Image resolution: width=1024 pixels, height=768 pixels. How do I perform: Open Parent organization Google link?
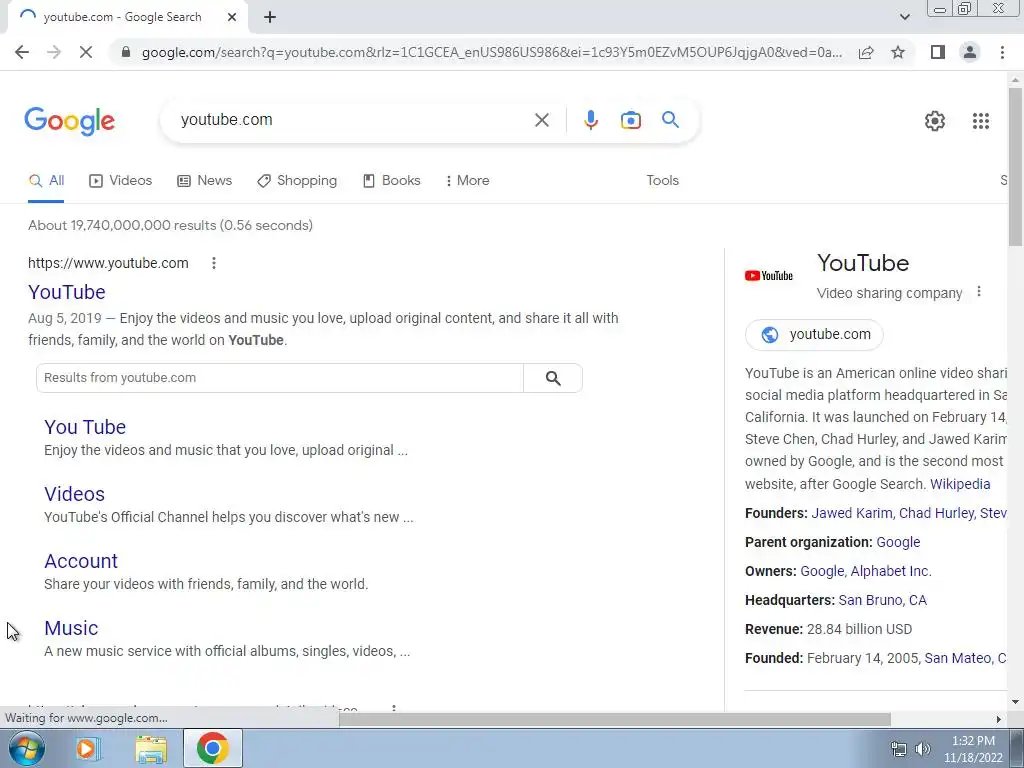click(898, 542)
